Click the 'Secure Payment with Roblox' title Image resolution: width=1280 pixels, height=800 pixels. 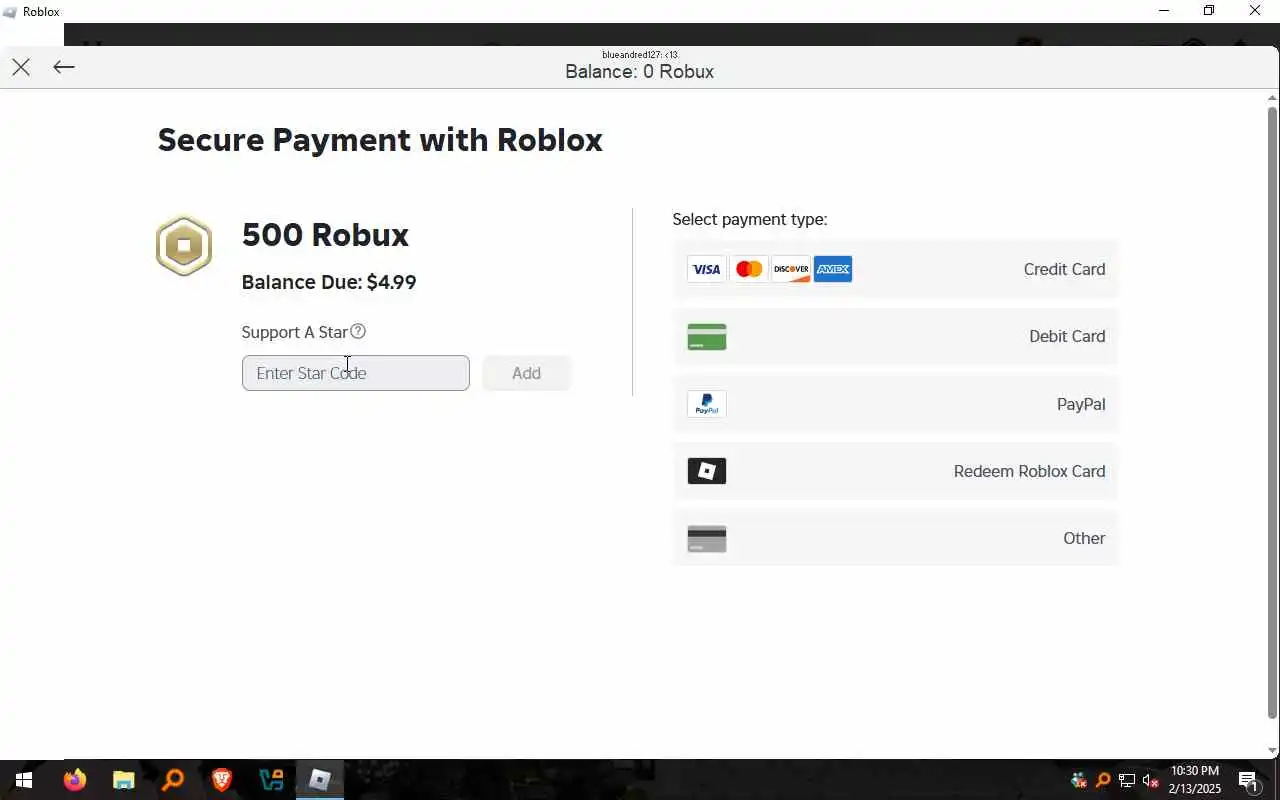point(380,140)
